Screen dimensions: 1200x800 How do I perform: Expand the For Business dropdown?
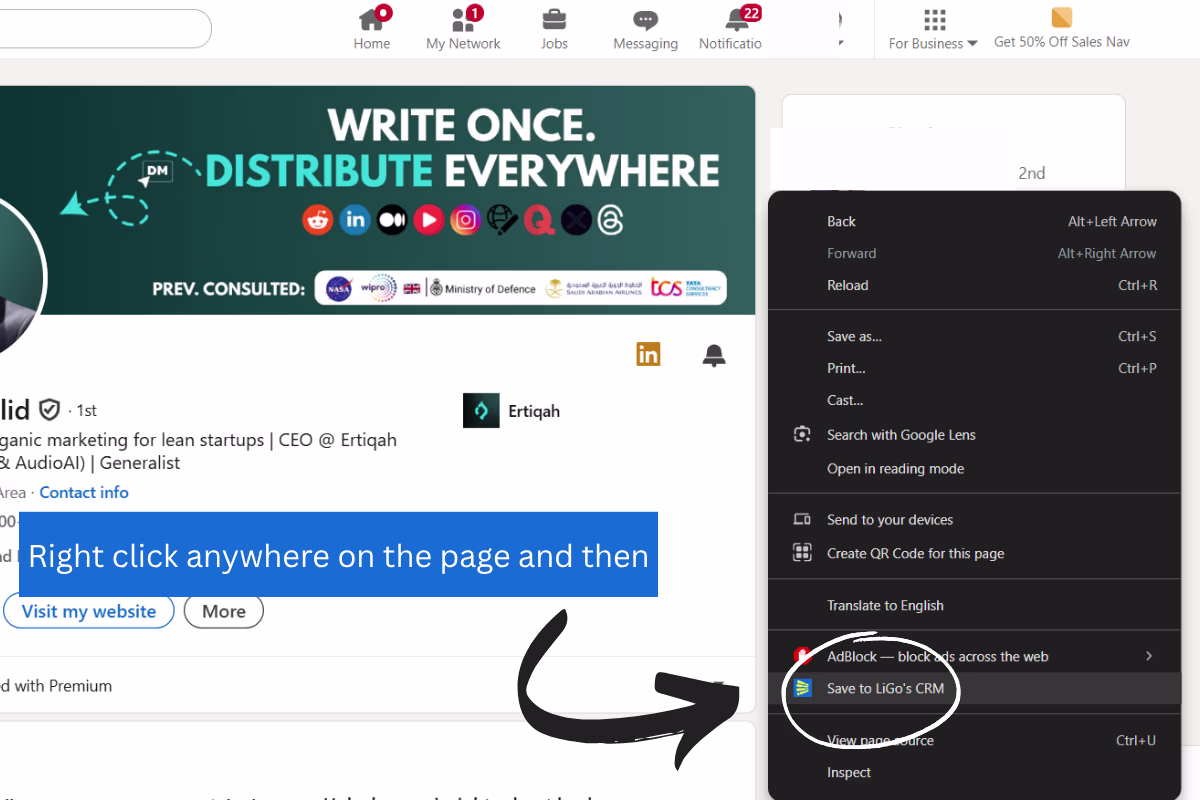(932, 30)
